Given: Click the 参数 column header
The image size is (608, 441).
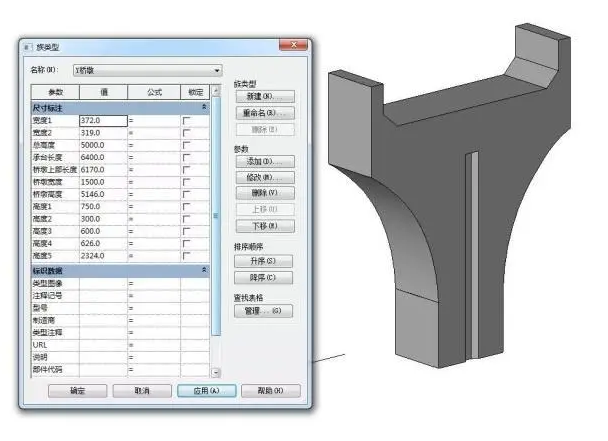Looking at the screenshot, I should tap(55, 92).
